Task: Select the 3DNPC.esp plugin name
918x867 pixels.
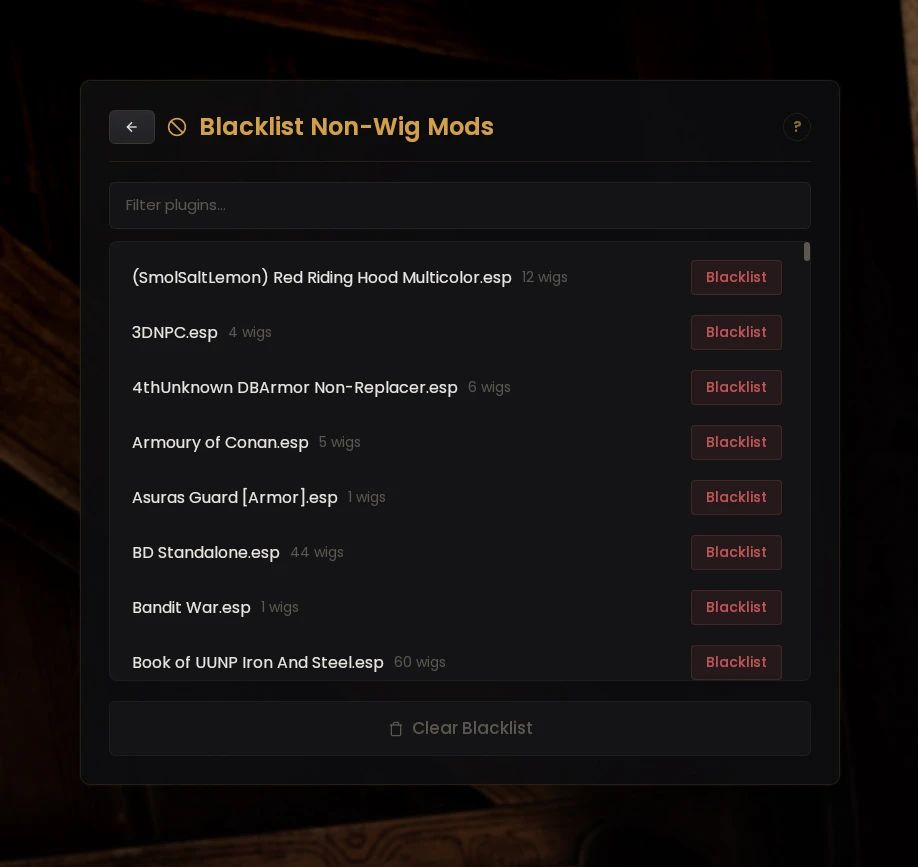Action: point(175,333)
